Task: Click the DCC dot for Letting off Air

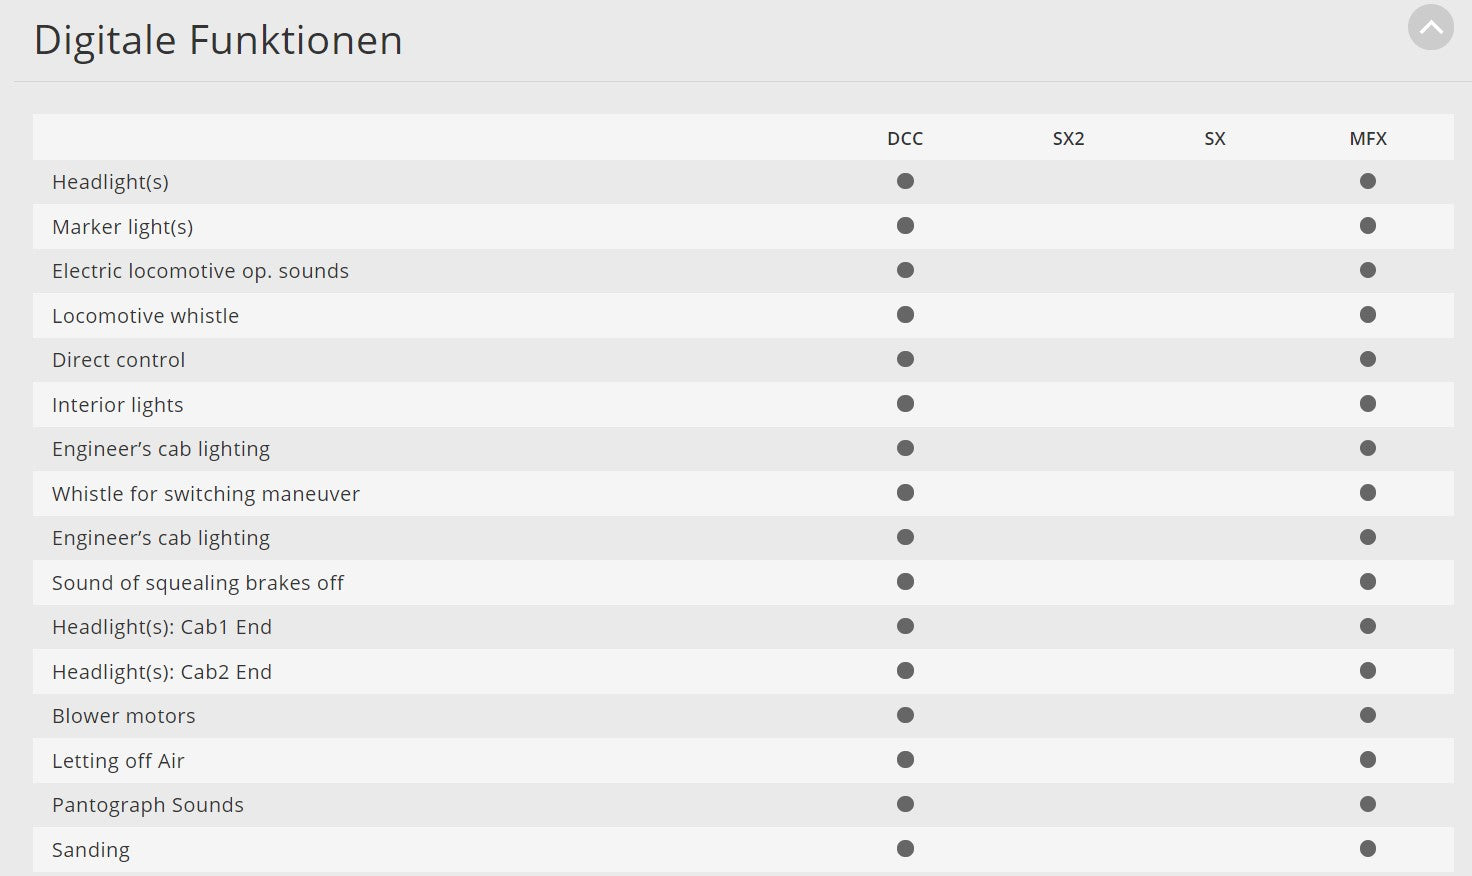Action: (905, 760)
